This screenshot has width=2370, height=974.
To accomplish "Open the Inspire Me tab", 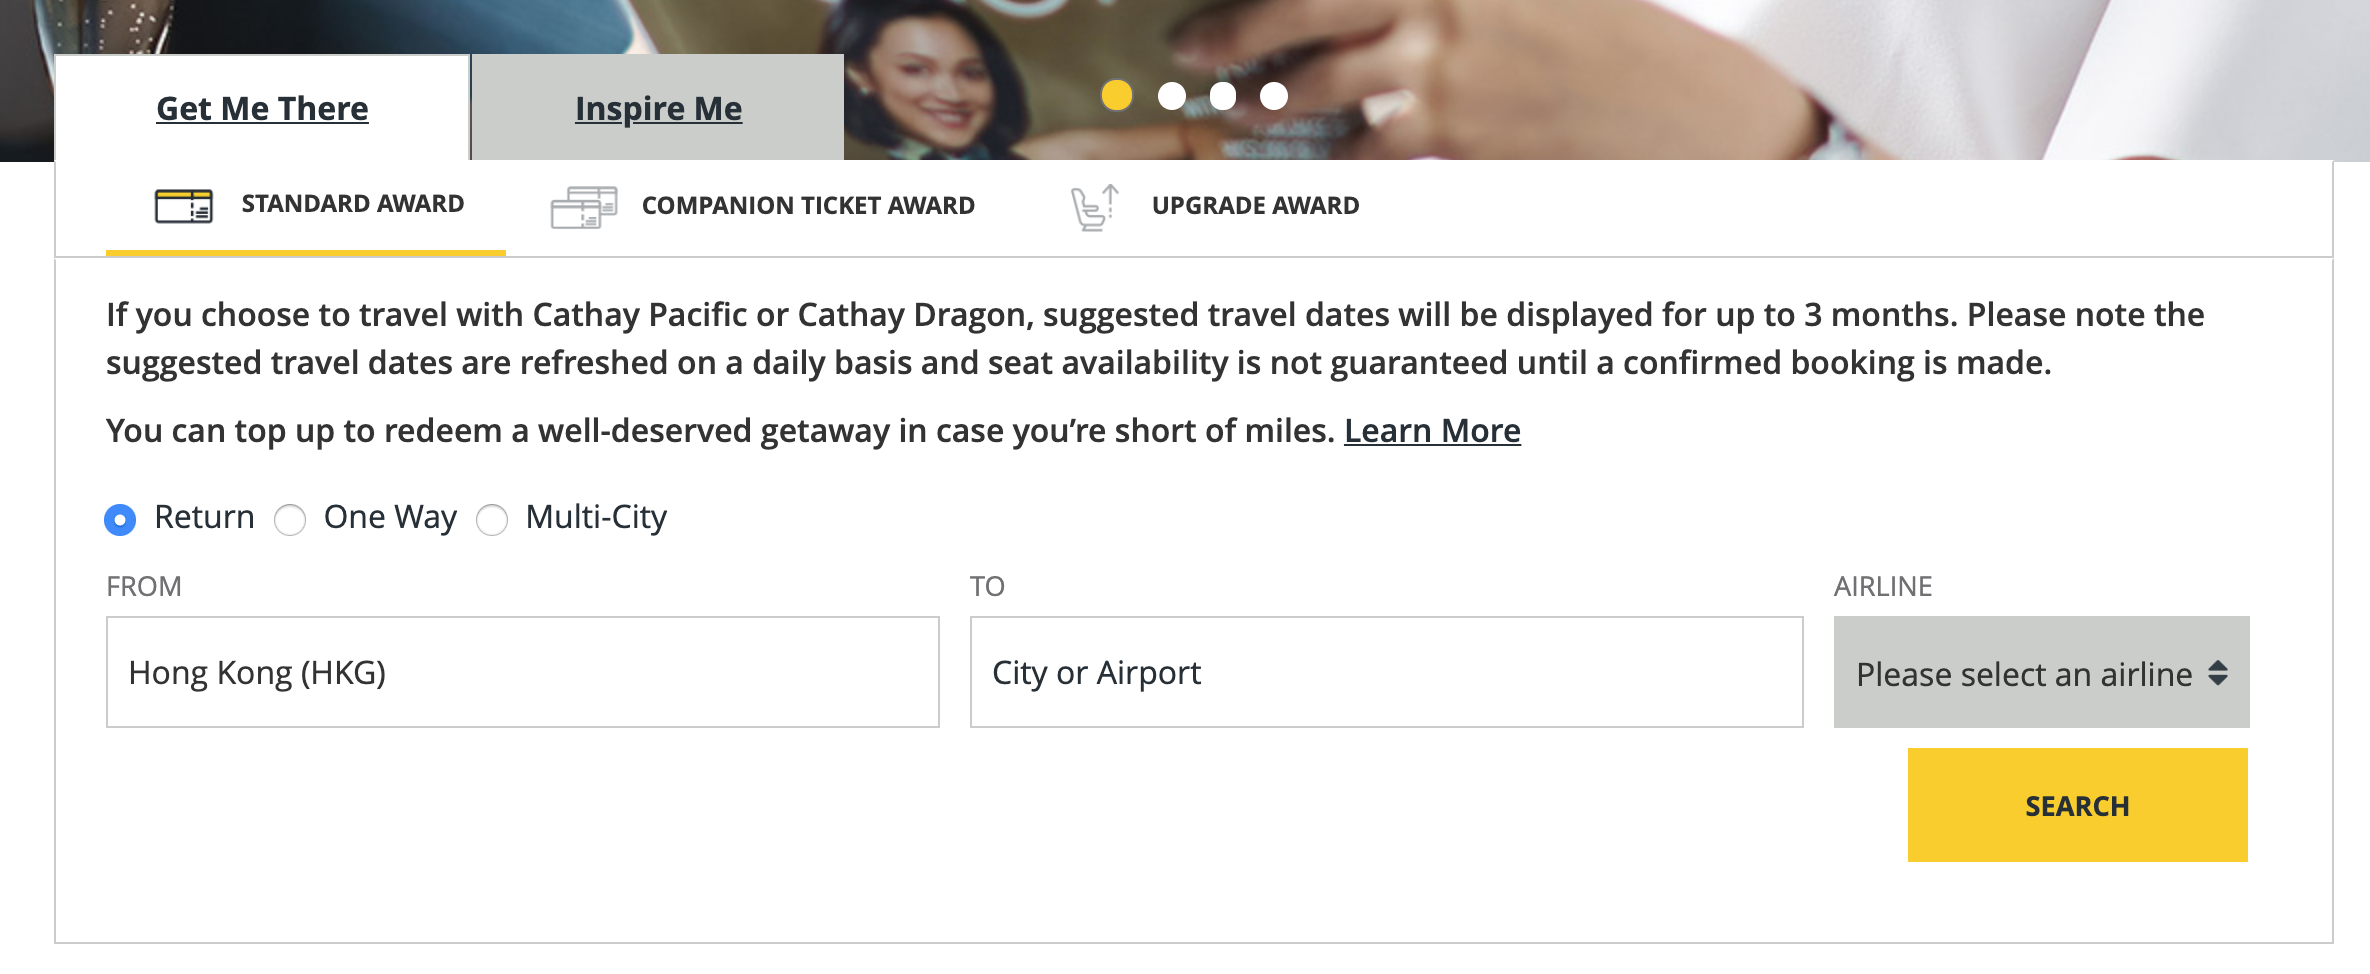I will [x=658, y=108].
